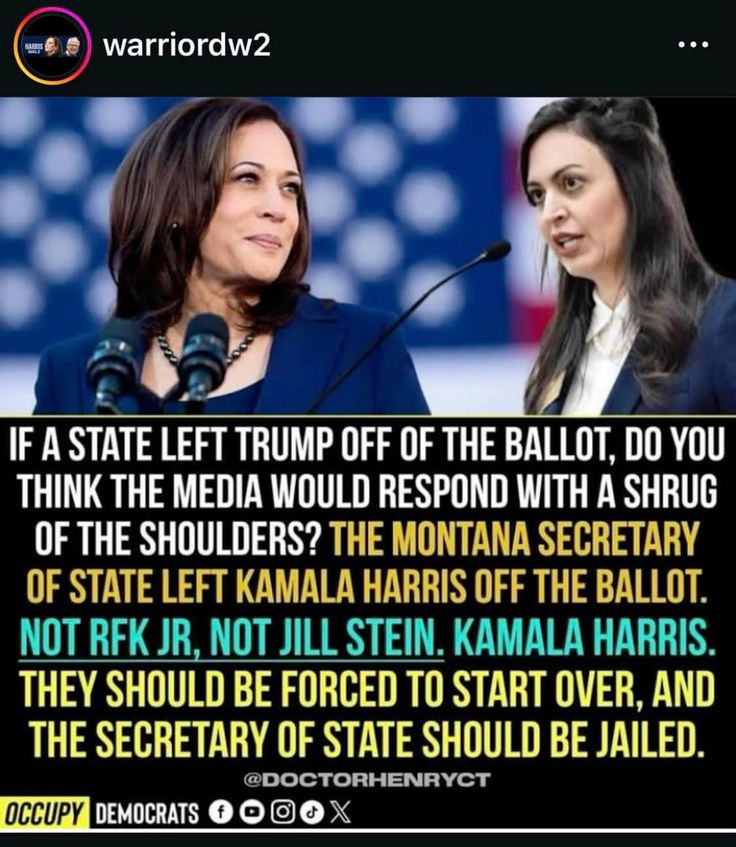Click the @DOCTORHENRYCT handle text
Image resolution: width=736 pixels, height=847 pixels.
pos(368,779)
